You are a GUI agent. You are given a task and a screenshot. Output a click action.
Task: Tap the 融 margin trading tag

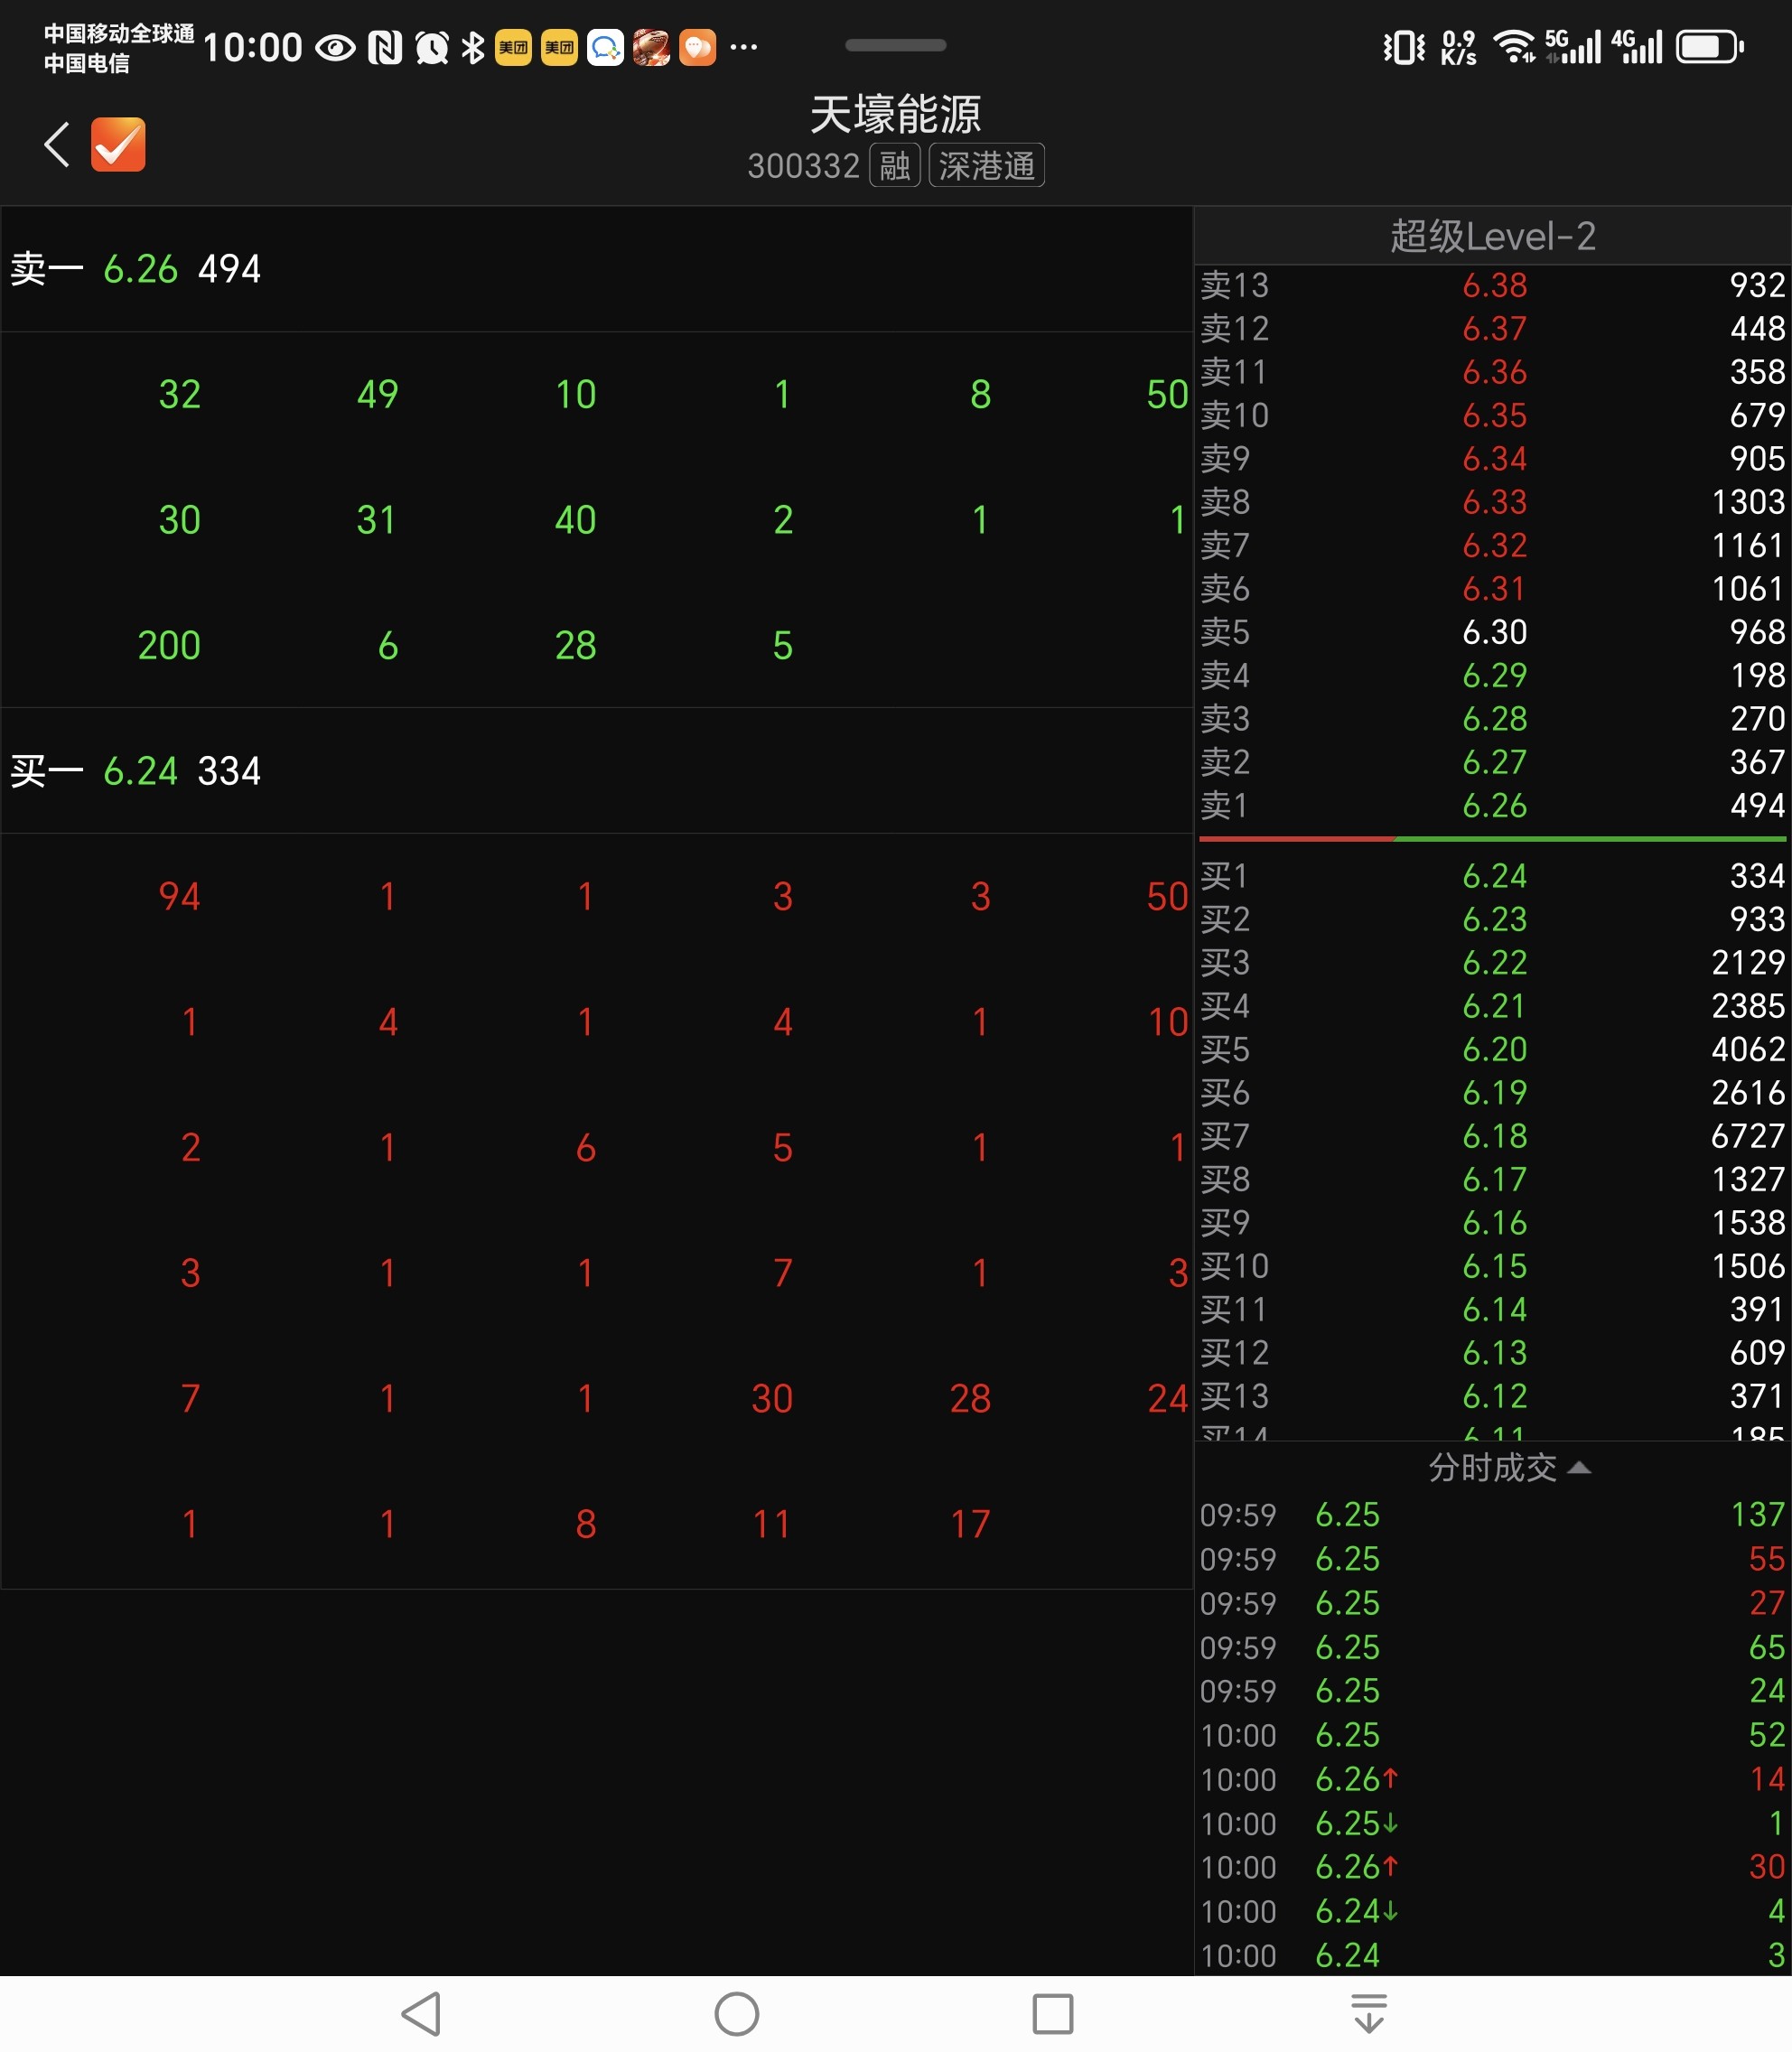pos(894,166)
